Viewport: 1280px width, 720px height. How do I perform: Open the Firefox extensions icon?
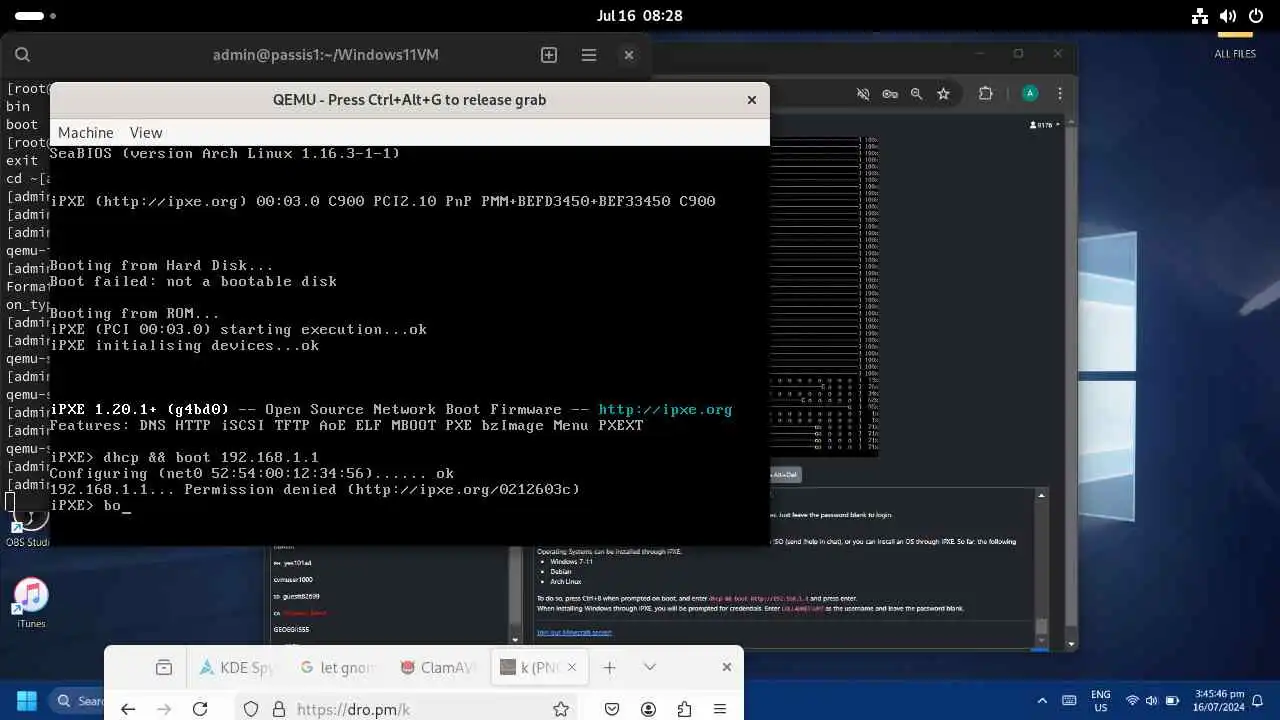tap(684, 709)
